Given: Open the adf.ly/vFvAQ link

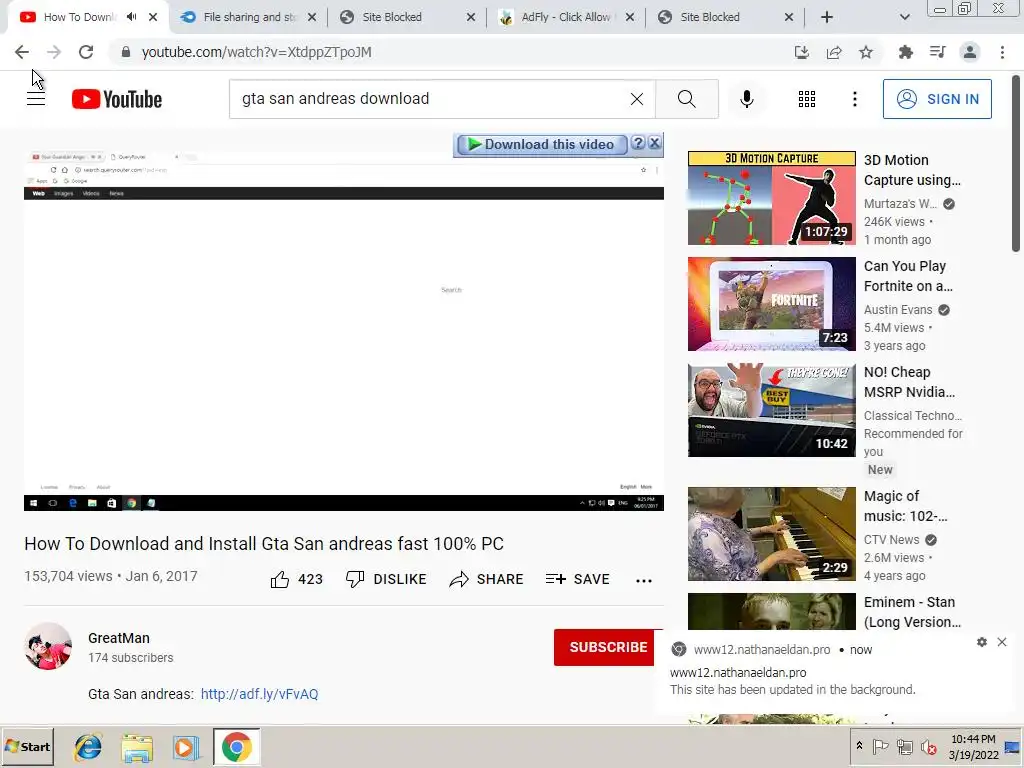Looking at the screenshot, I should click(x=259, y=694).
